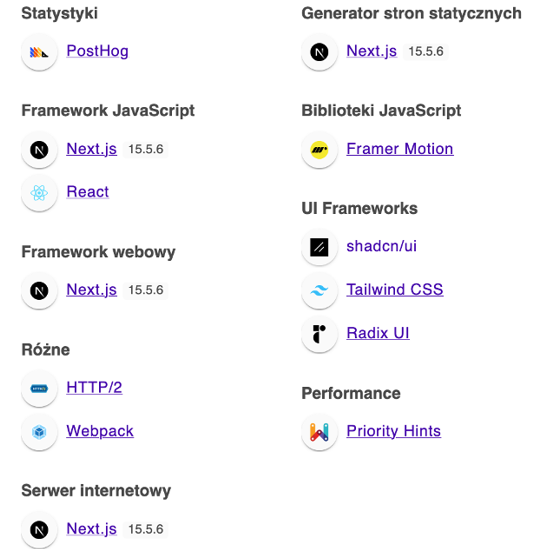547x549 pixels.
Task: Open the Tailwind CSS link
Action: click(395, 290)
